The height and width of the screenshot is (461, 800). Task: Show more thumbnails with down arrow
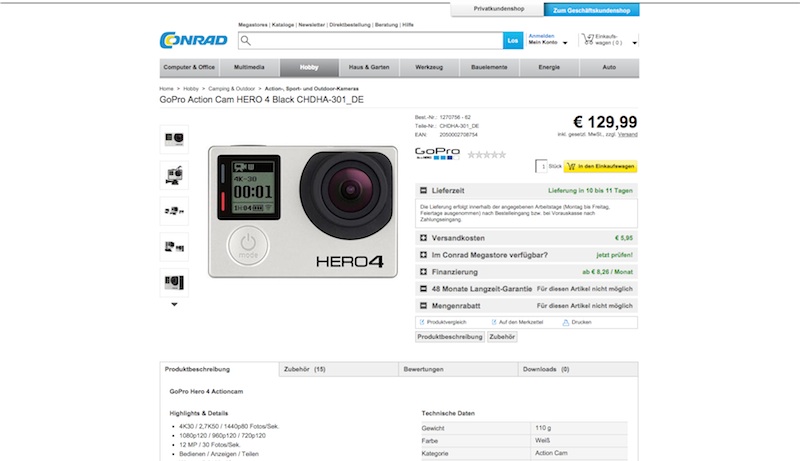(174, 304)
